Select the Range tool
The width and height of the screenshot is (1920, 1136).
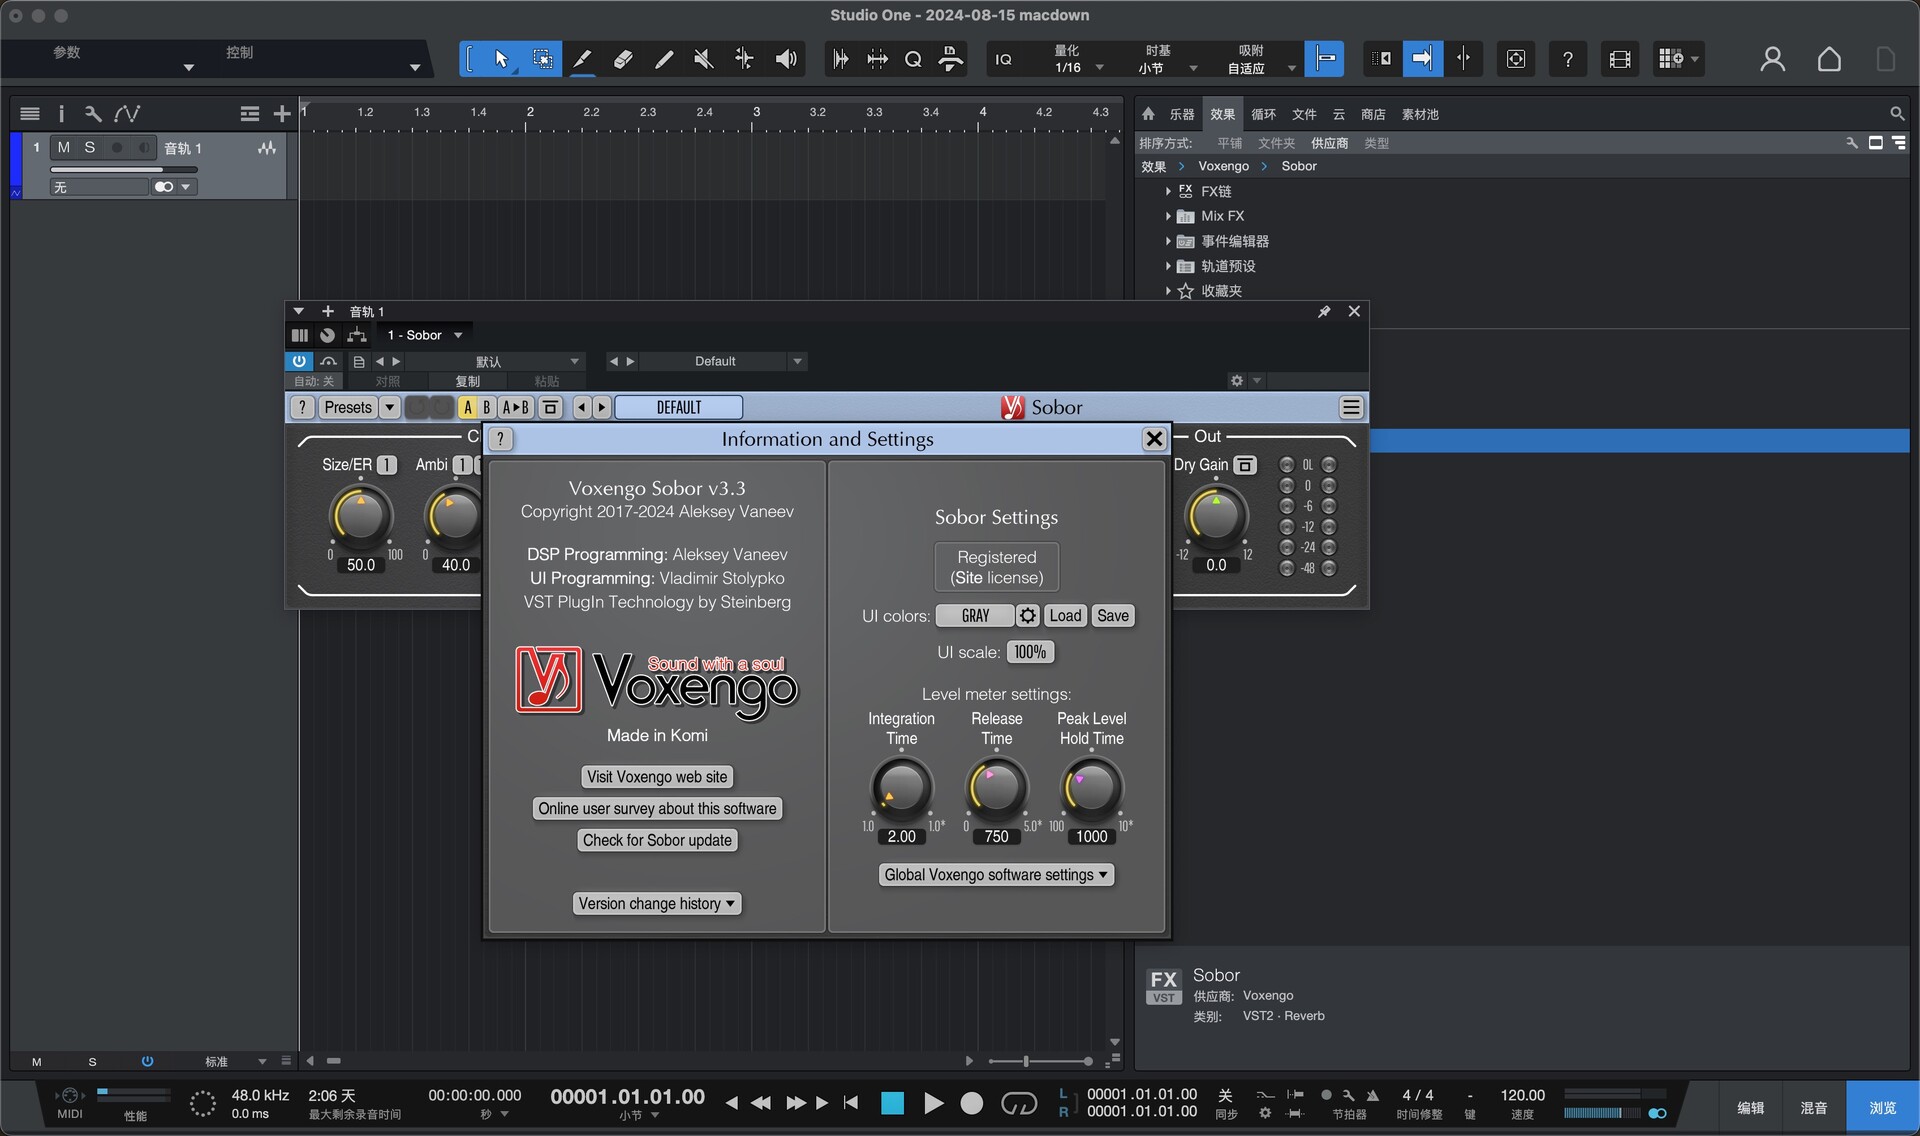(542, 59)
